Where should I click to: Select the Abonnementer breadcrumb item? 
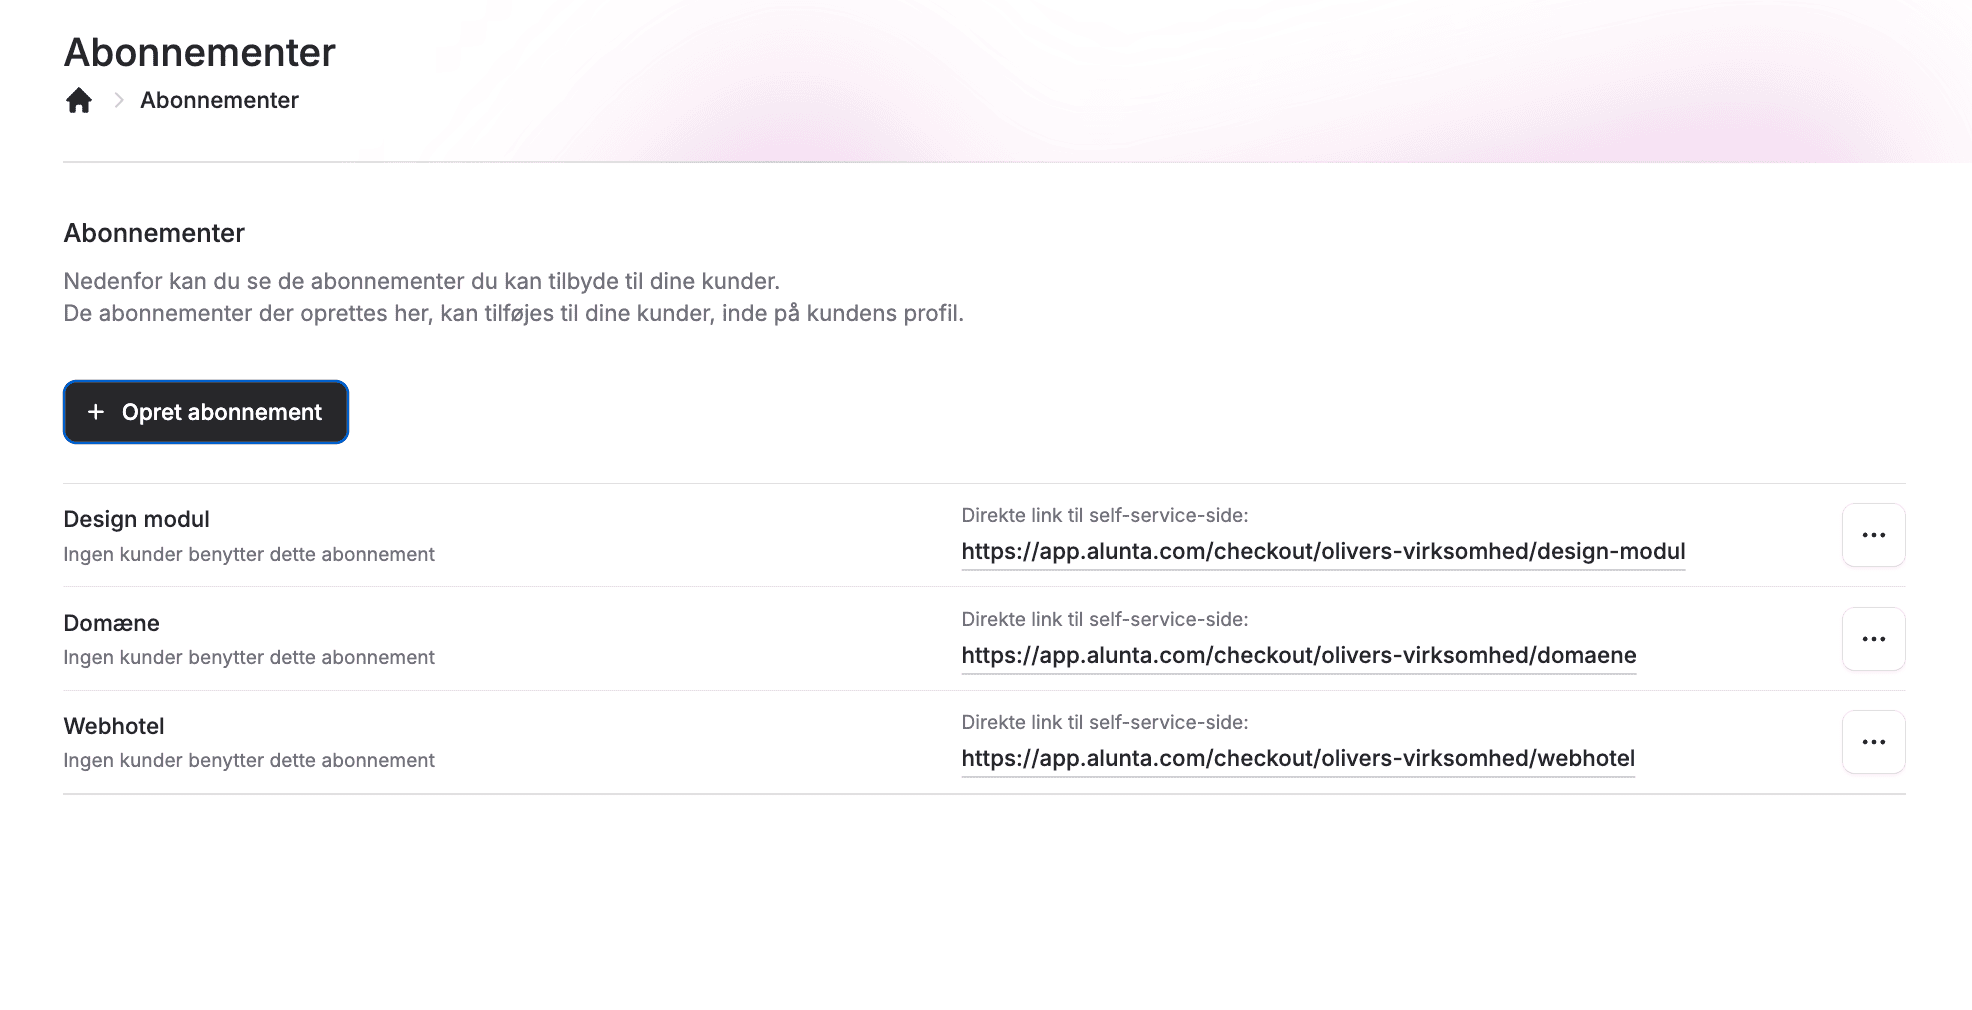(x=219, y=101)
